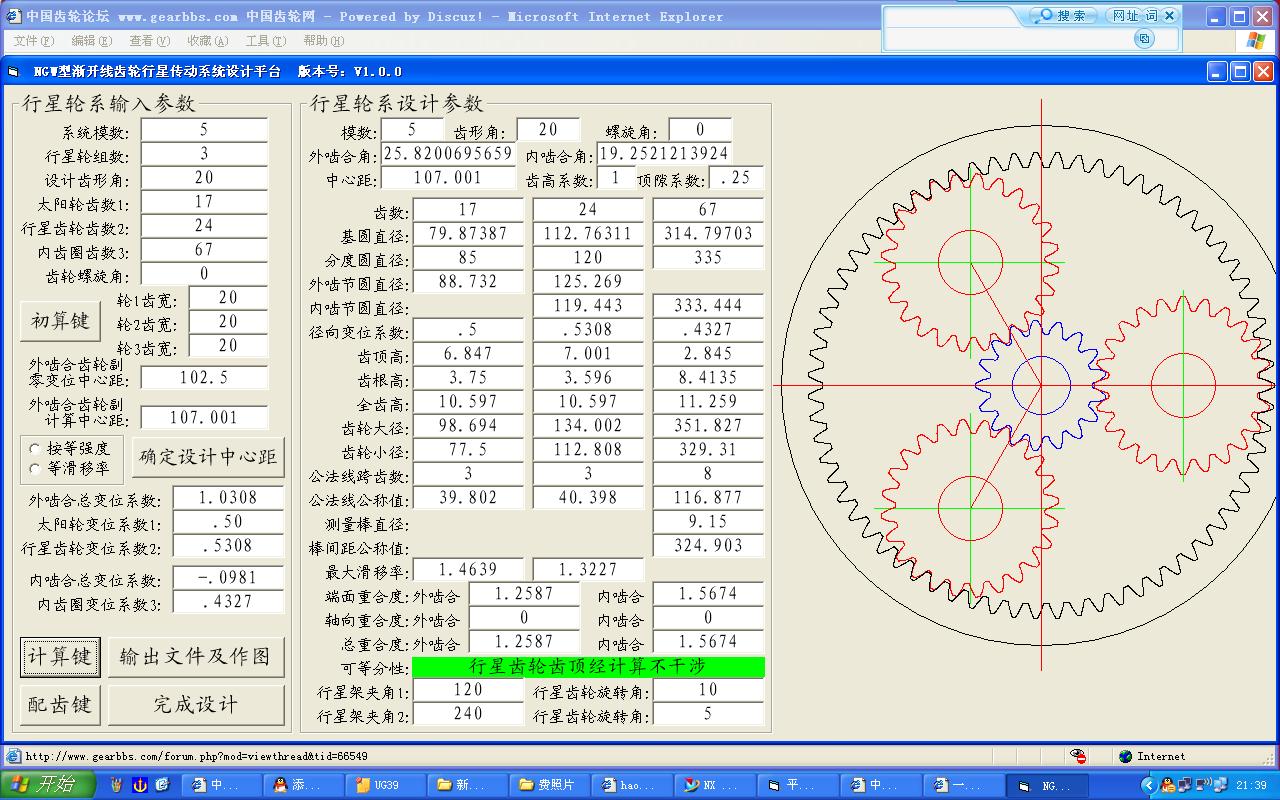The image size is (1280, 800).
Task: Click the magnifier 搜索 search button
Action: [x=1062, y=16]
